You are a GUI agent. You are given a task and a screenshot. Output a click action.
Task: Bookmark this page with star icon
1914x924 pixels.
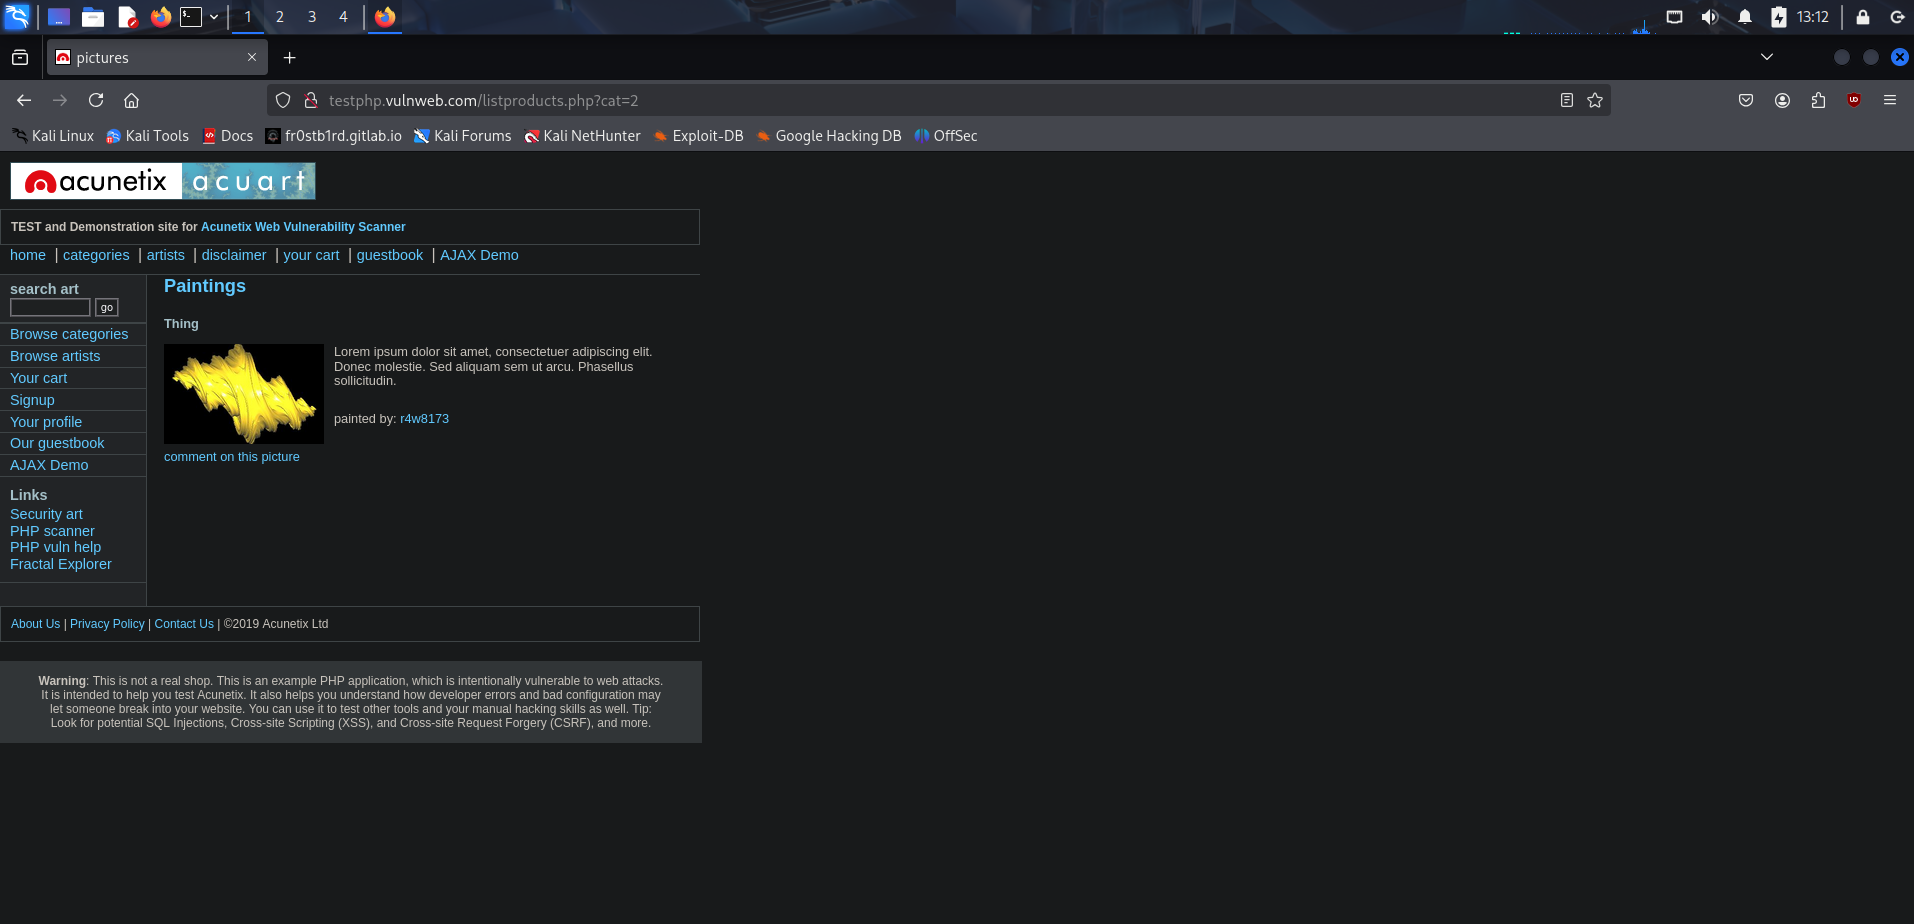(x=1595, y=100)
